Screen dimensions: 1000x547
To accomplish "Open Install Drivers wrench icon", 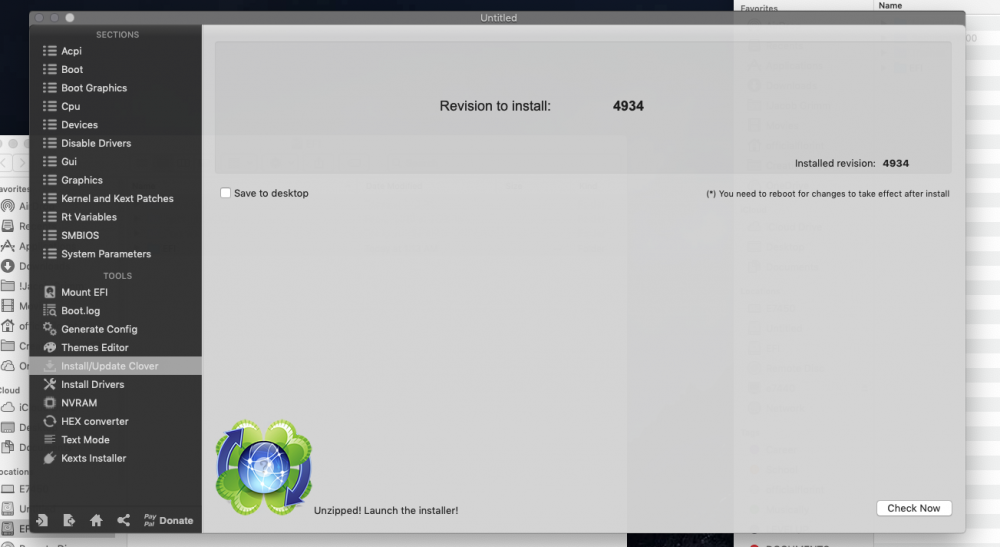I will coord(50,384).
